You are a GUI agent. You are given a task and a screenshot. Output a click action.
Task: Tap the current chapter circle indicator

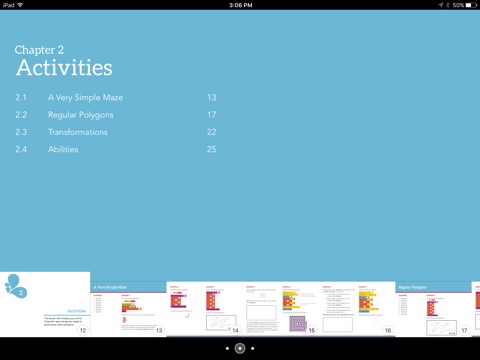pyautogui.click(x=240, y=348)
